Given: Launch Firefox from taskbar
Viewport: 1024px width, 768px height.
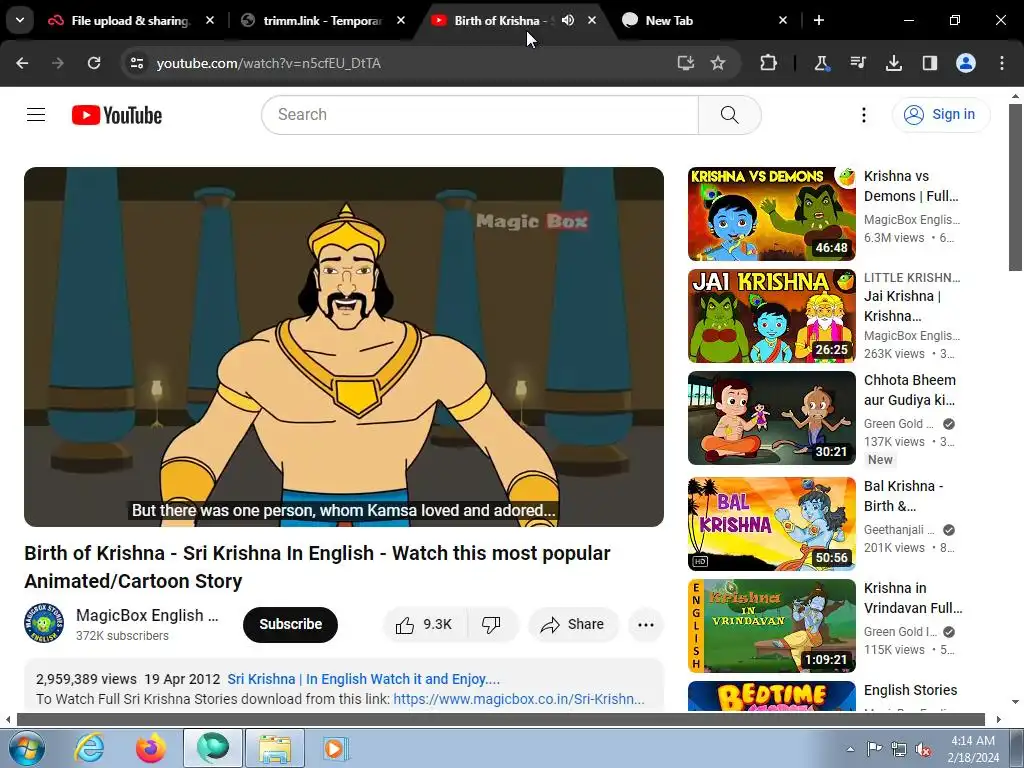Looking at the screenshot, I should (150, 748).
